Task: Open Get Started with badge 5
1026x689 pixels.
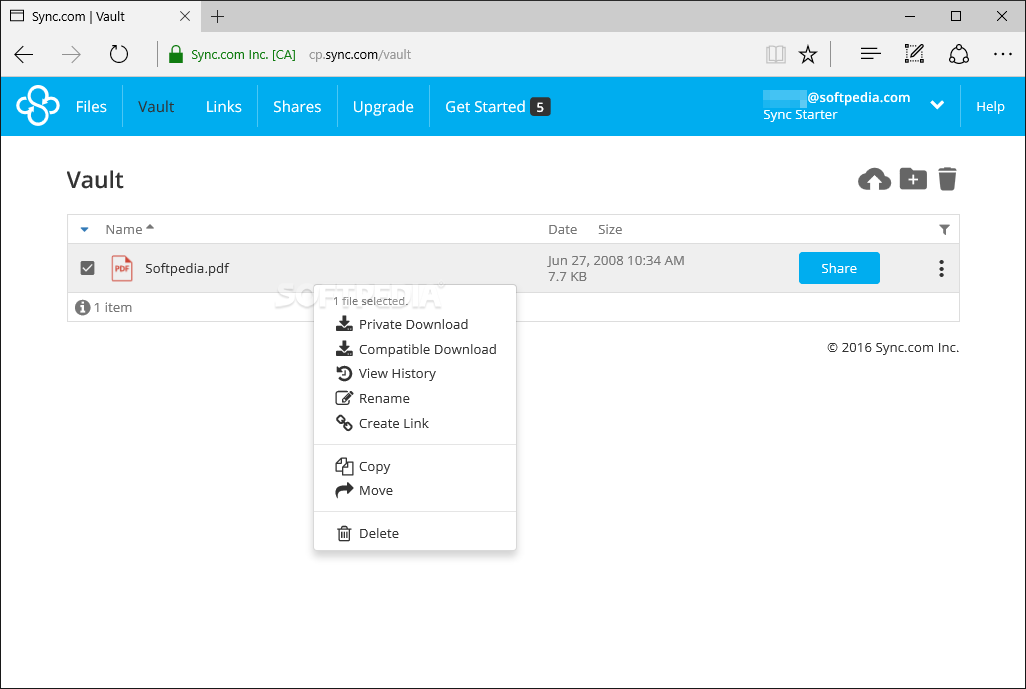Action: 497,107
